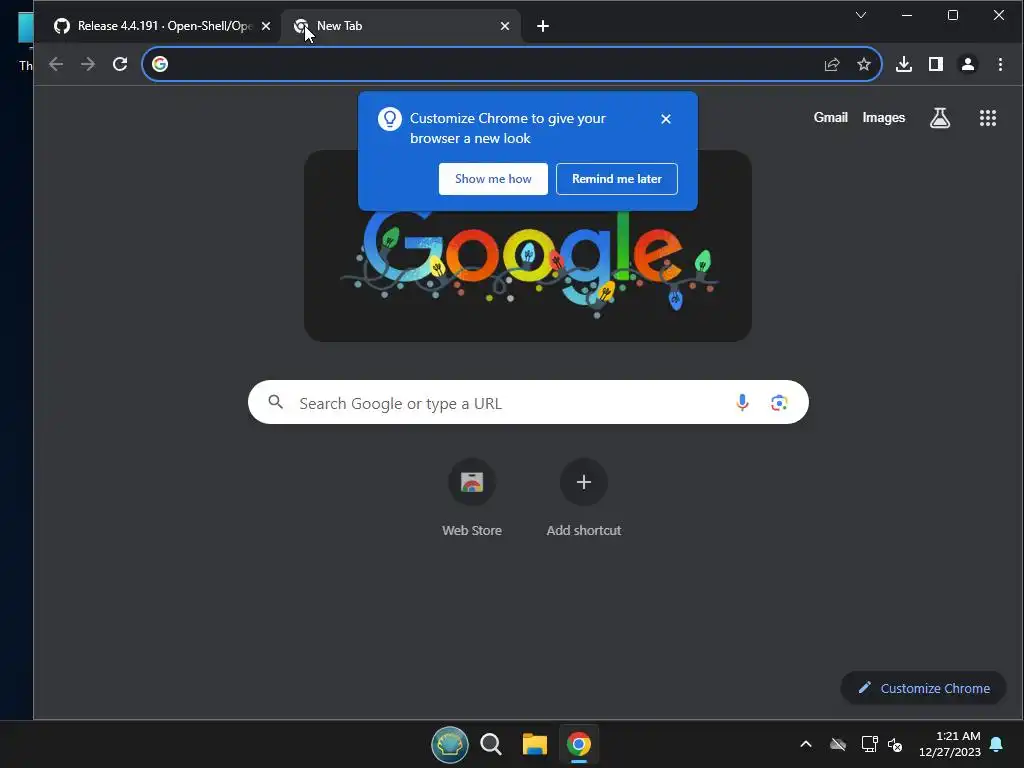
Task: Close the New Tab tab
Action: tap(504, 26)
